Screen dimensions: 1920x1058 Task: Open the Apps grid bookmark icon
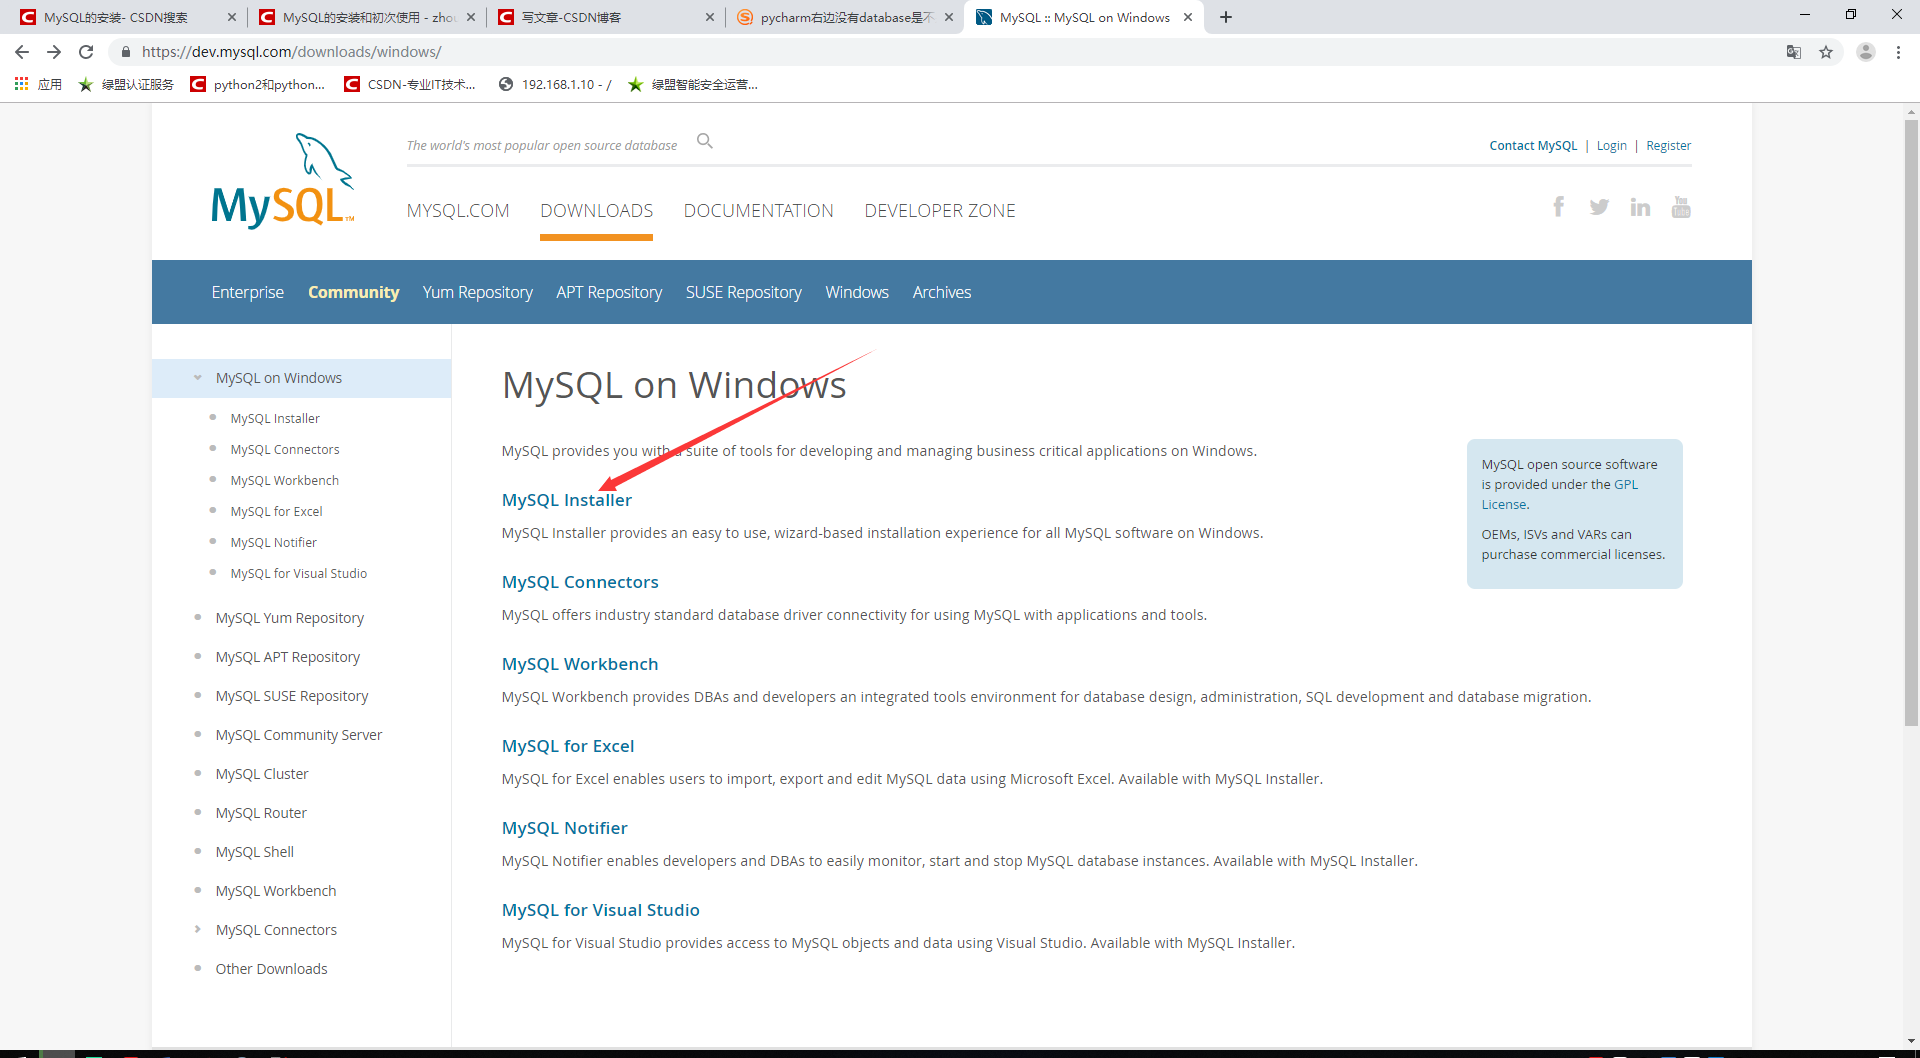click(21, 84)
